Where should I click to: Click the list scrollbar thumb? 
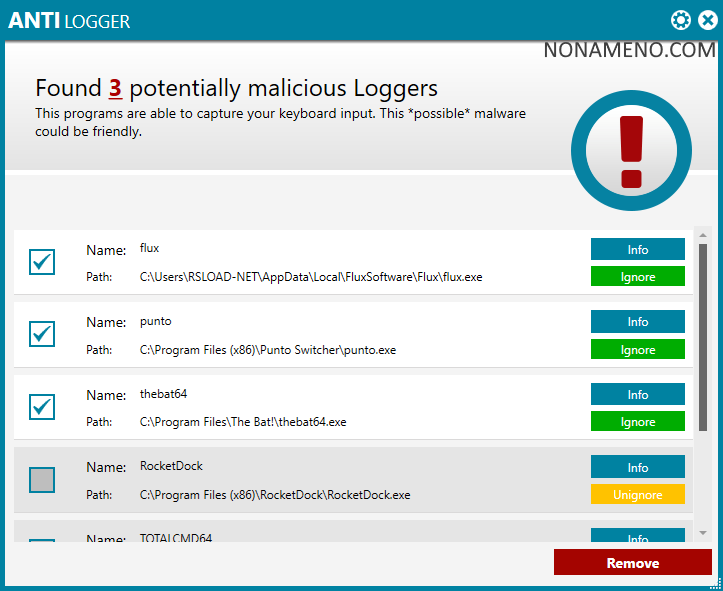(x=703, y=337)
